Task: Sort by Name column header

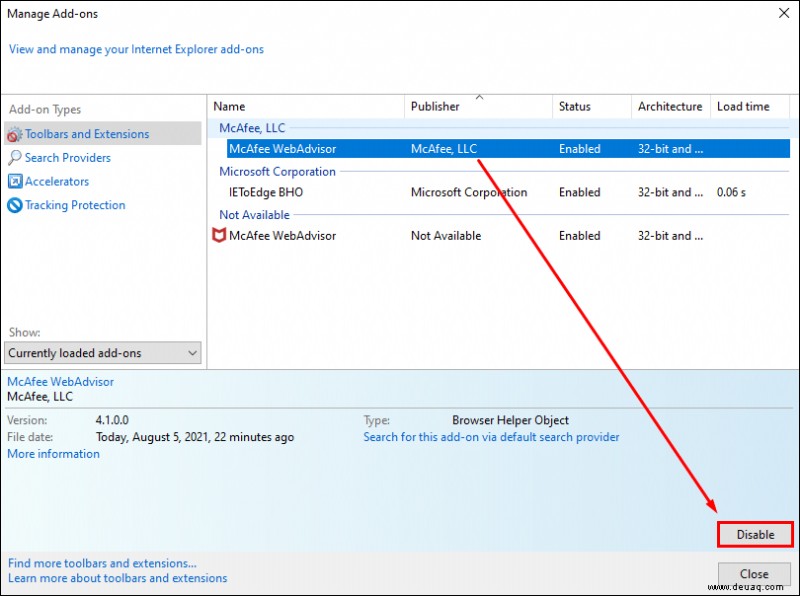Action: point(306,106)
